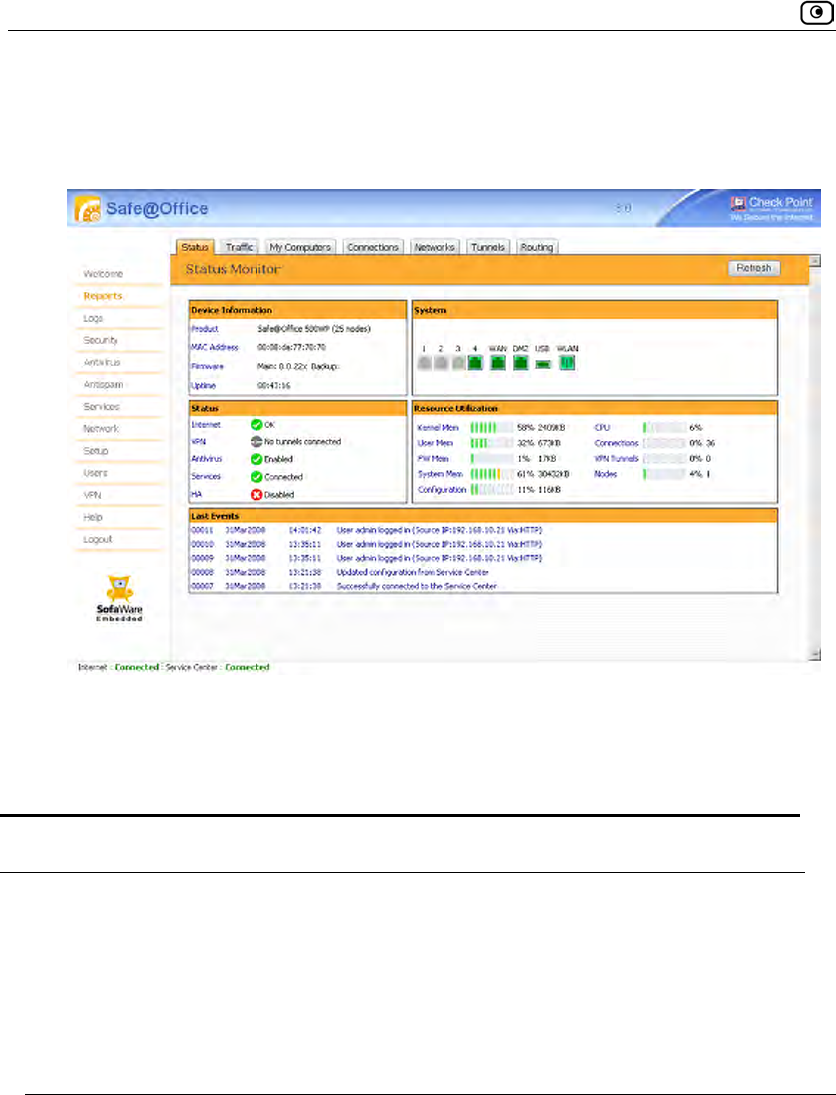The image size is (836, 1095).
Task: Click the grey VPN no-tunnels icon
Action: [256, 441]
